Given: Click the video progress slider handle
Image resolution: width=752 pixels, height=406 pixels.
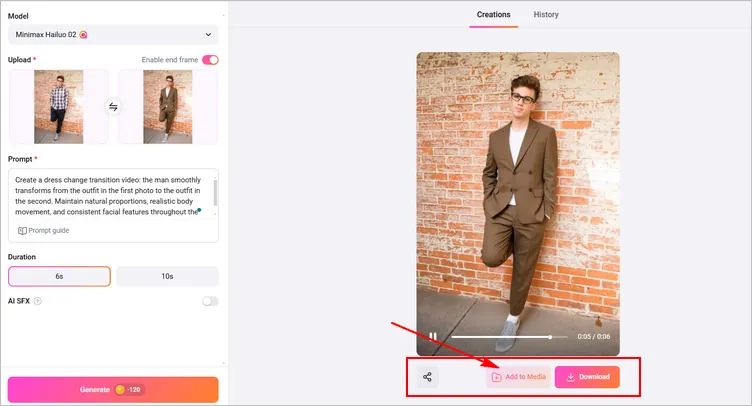Looking at the screenshot, I should click(551, 337).
